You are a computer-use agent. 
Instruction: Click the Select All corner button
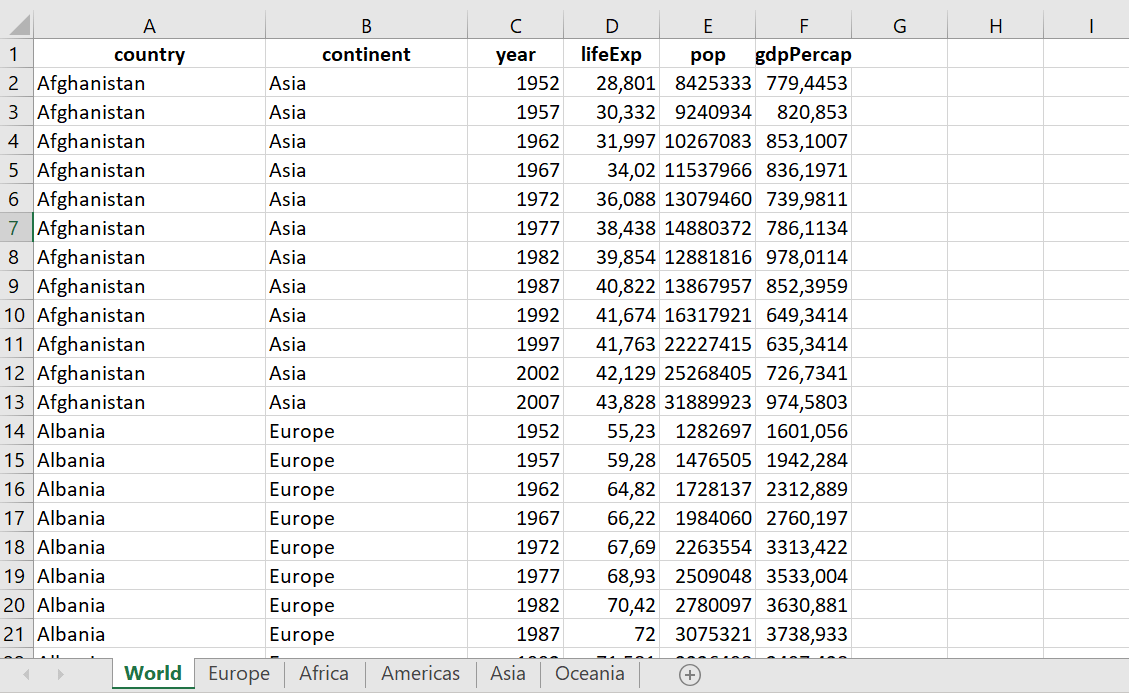click(x=18, y=25)
